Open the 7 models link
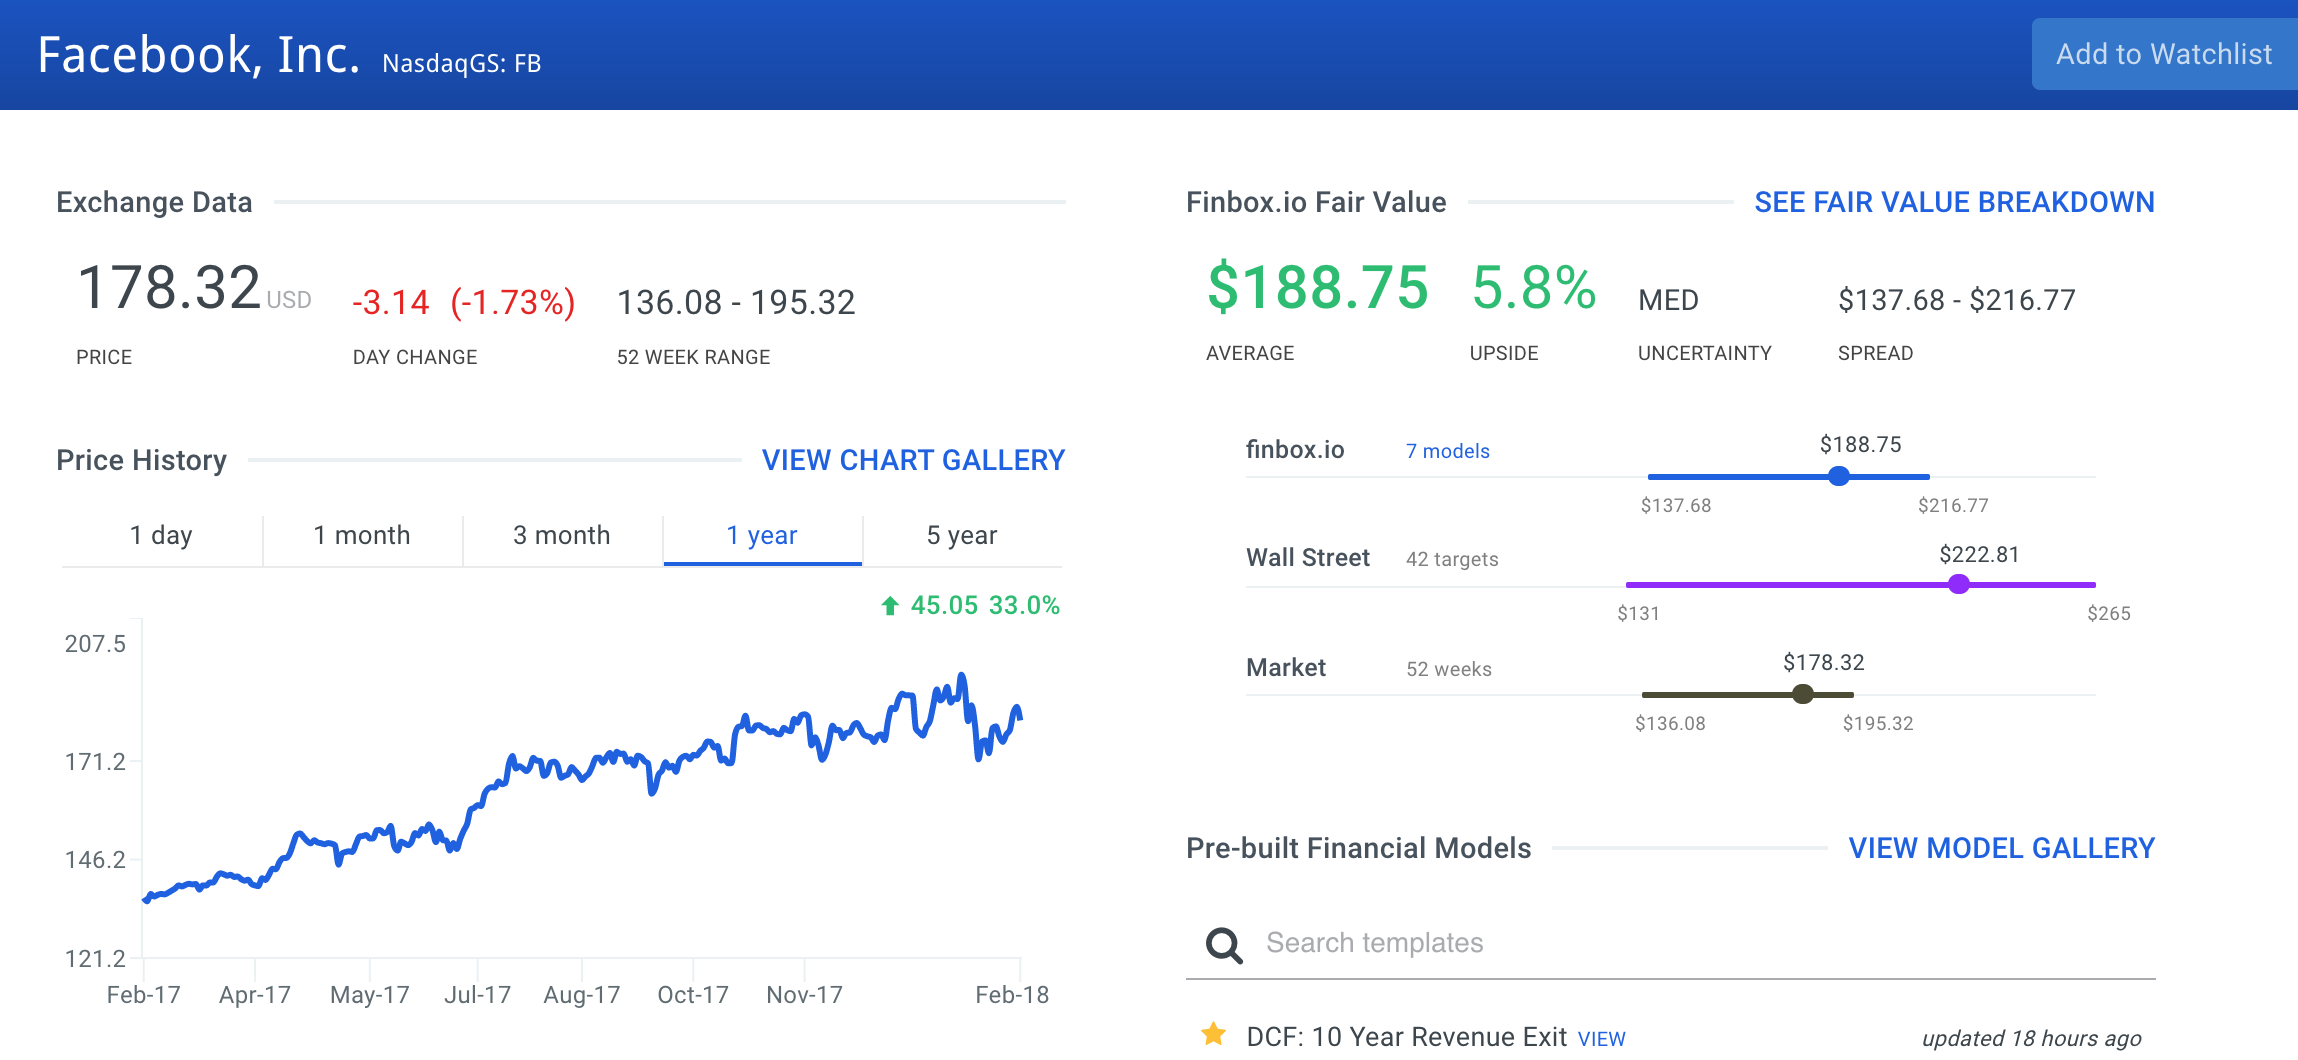The width and height of the screenshot is (2298, 1060). [1447, 451]
